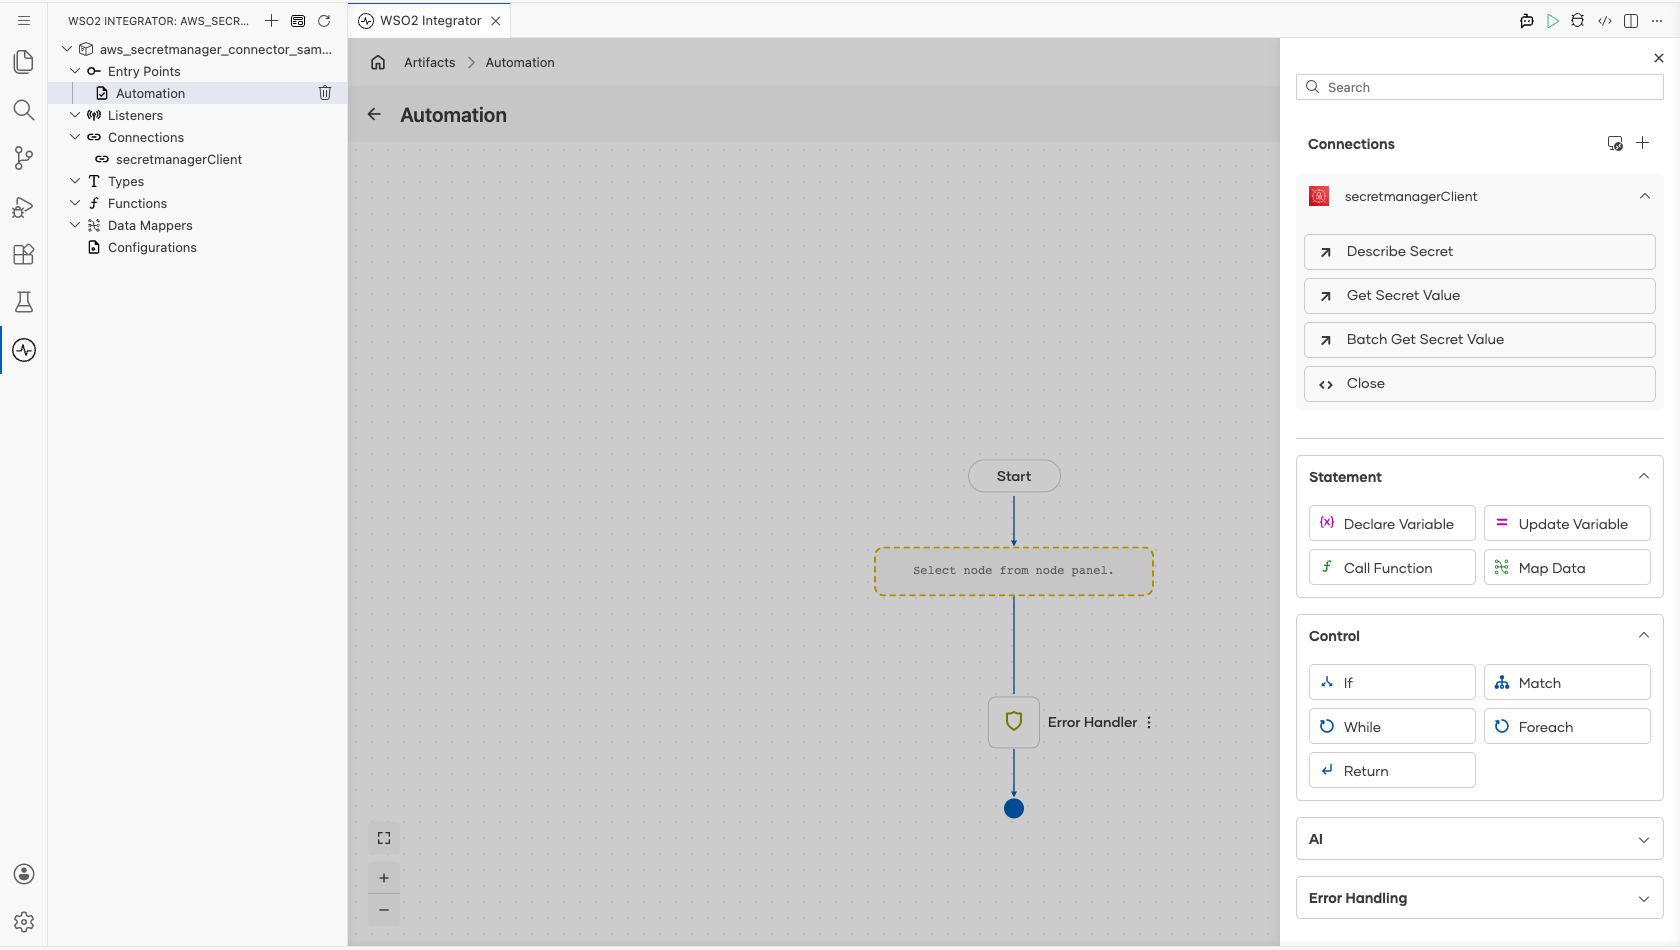Open the Search view in activity bar

coord(24,110)
